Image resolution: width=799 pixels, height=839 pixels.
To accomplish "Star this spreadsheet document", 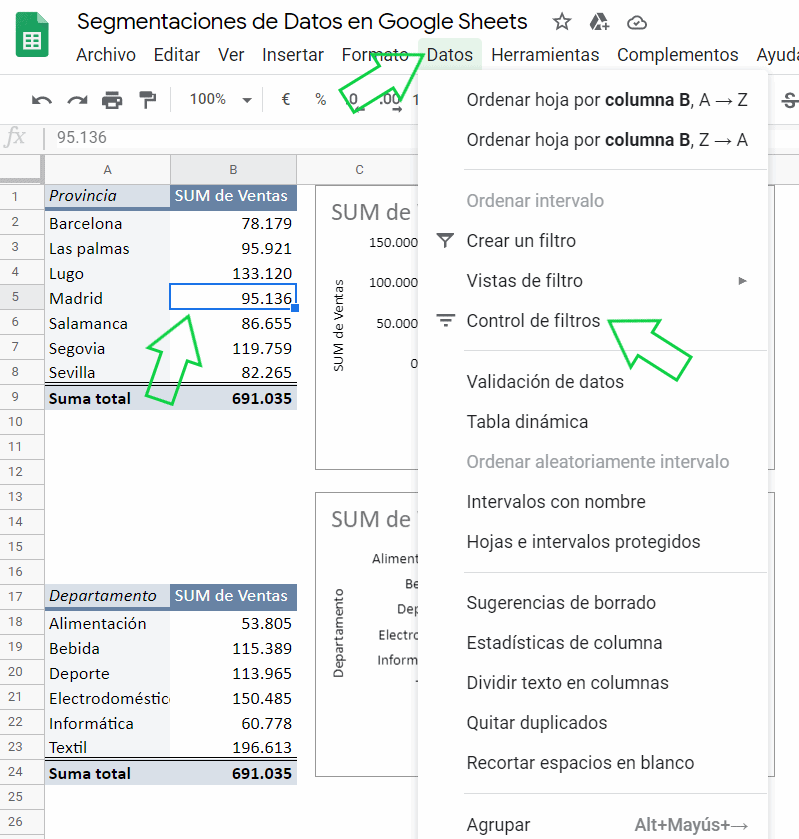I will tap(561, 22).
